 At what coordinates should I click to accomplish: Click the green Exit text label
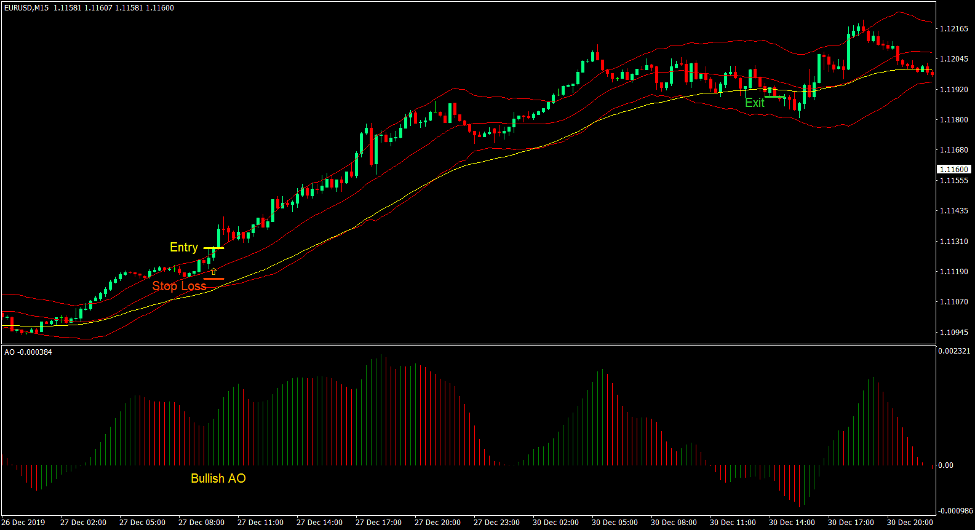tap(754, 102)
